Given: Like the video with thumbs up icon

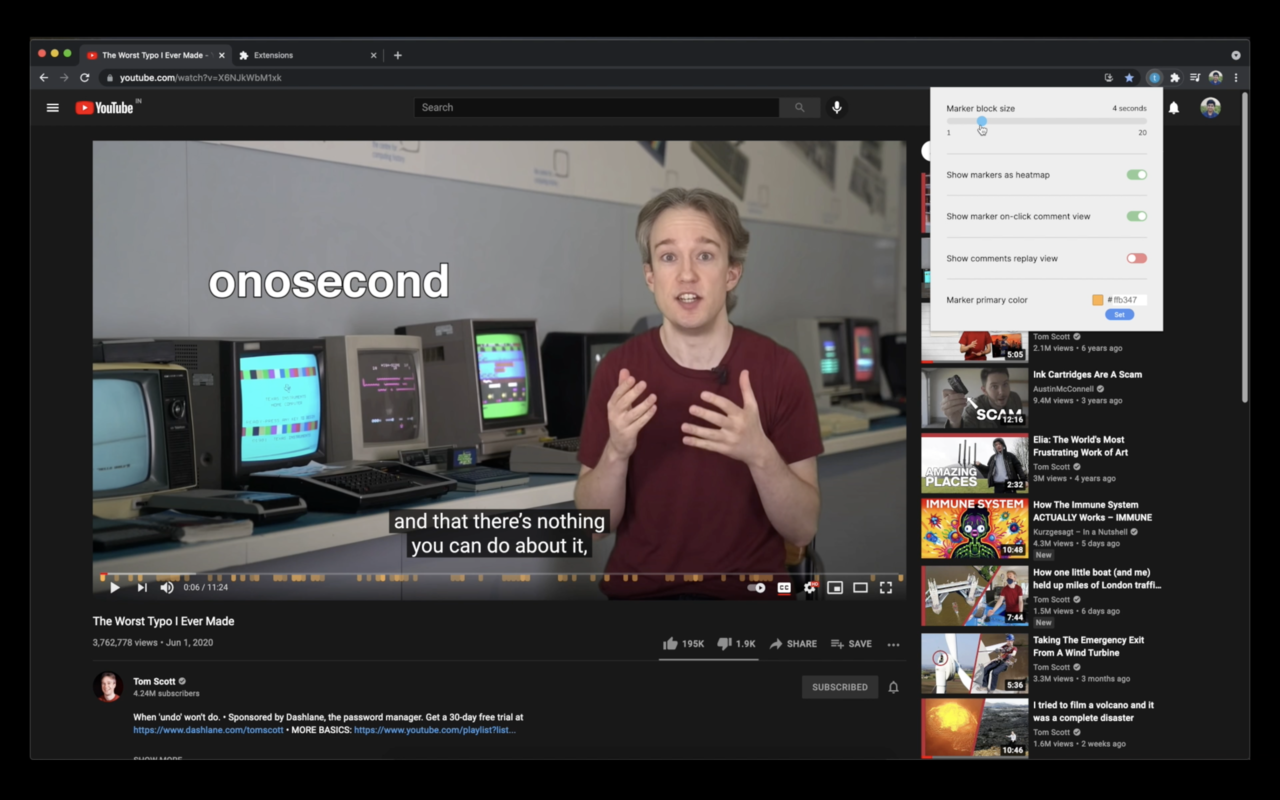Looking at the screenshot, I should pyautogui.click(x=670, y=644).
